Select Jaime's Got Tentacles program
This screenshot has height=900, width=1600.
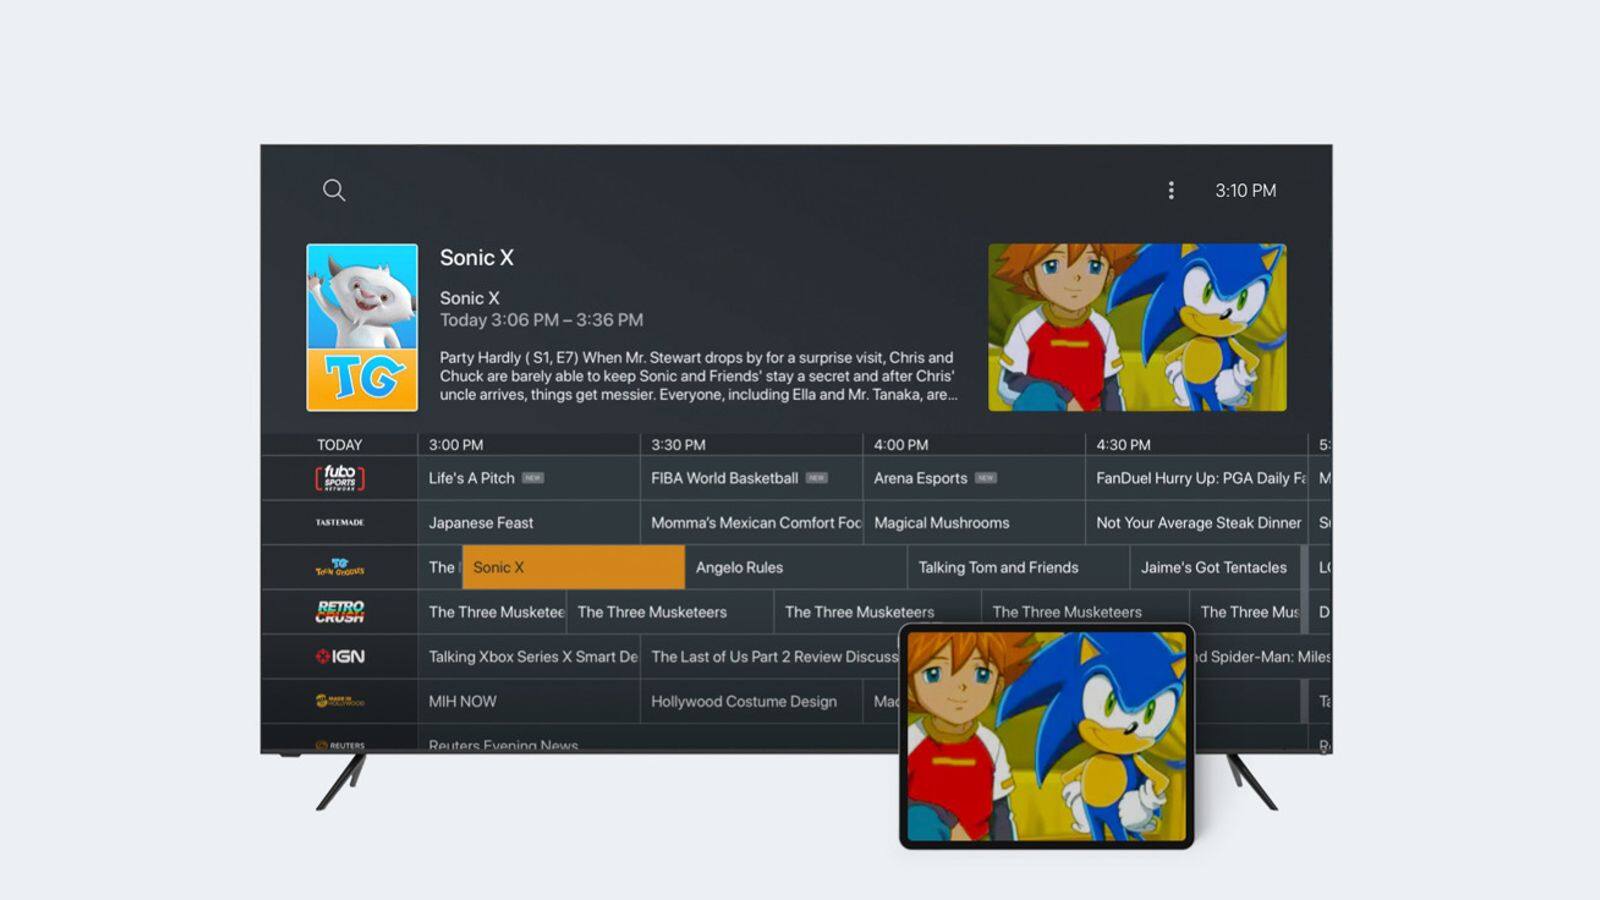(1215, 567)
